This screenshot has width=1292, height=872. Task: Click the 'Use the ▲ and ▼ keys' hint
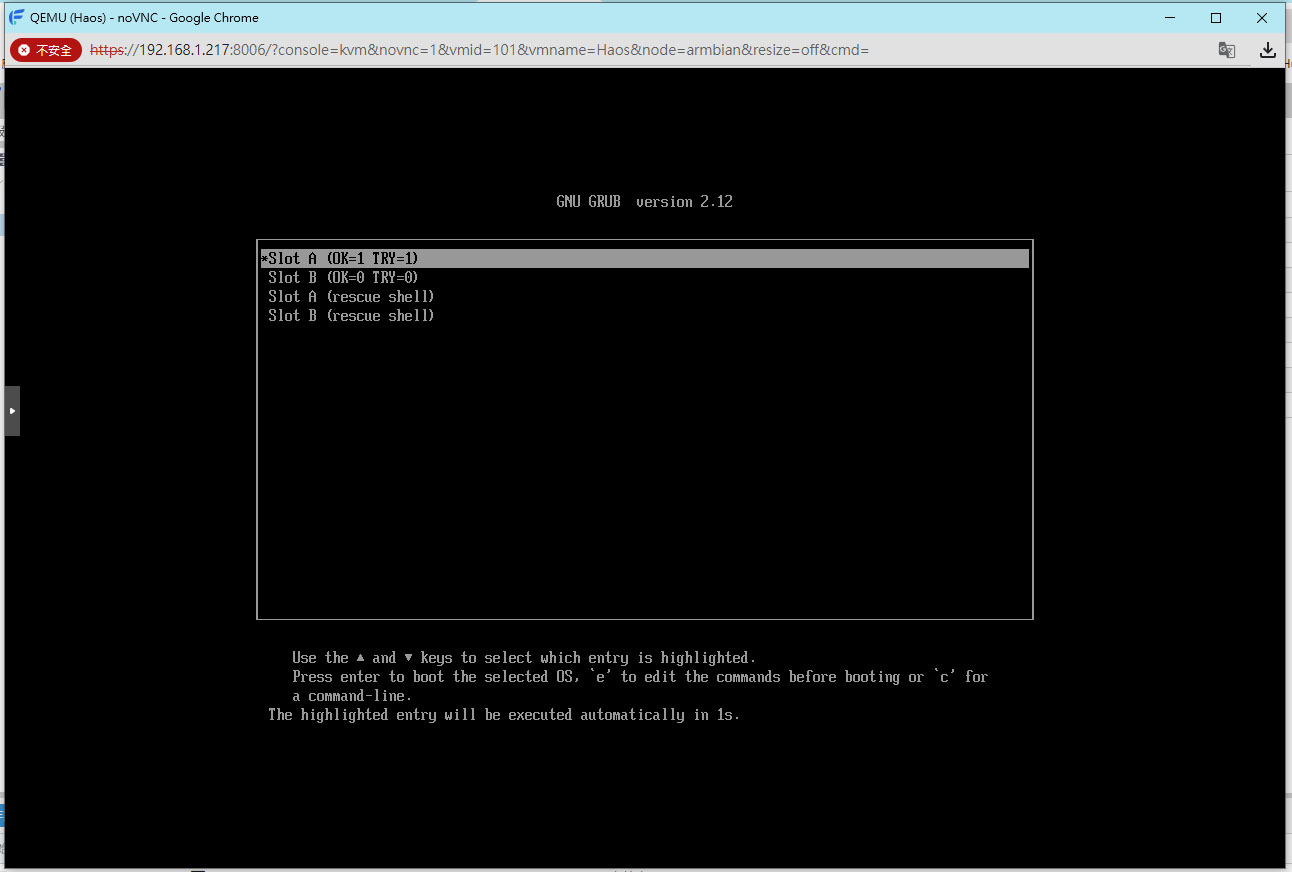click(523, 658)
